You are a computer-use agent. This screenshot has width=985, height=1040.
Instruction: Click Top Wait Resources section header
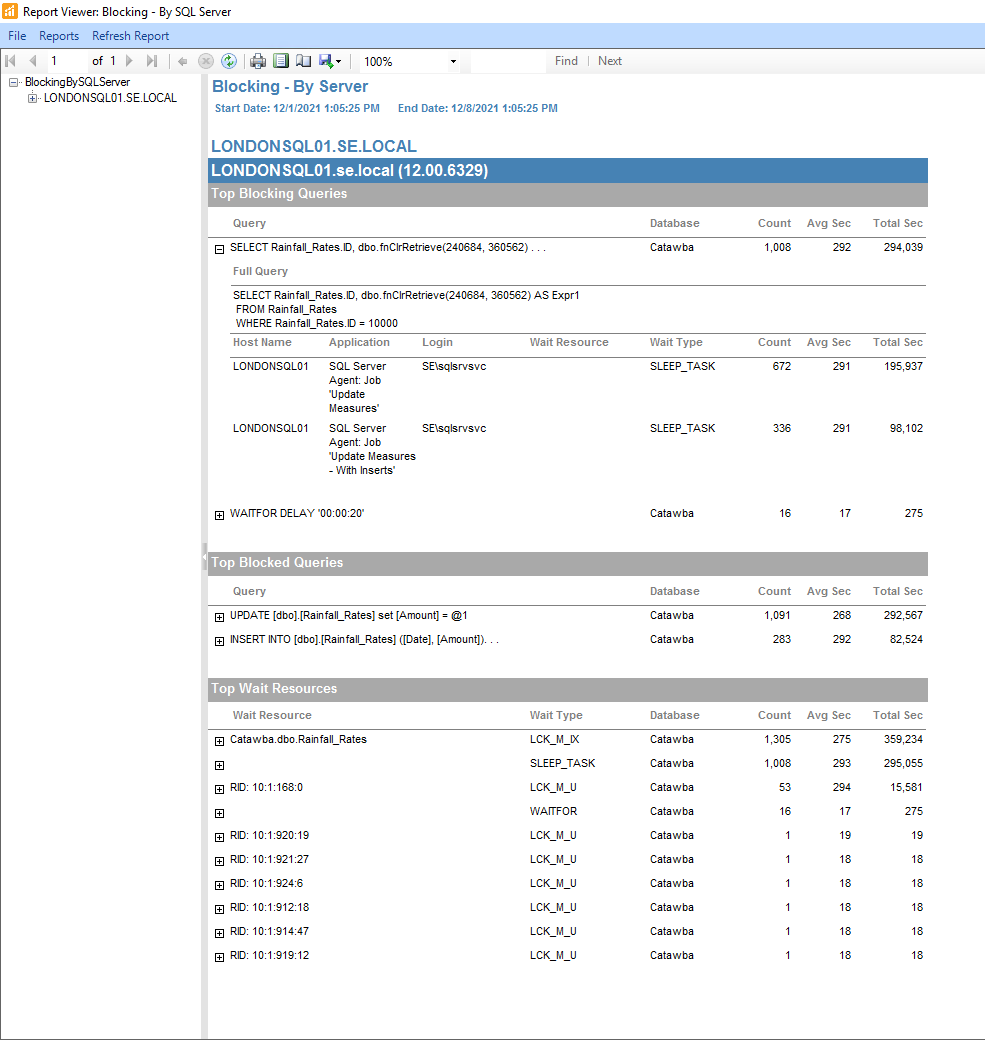pyautogui.click(x=568, y=689)
